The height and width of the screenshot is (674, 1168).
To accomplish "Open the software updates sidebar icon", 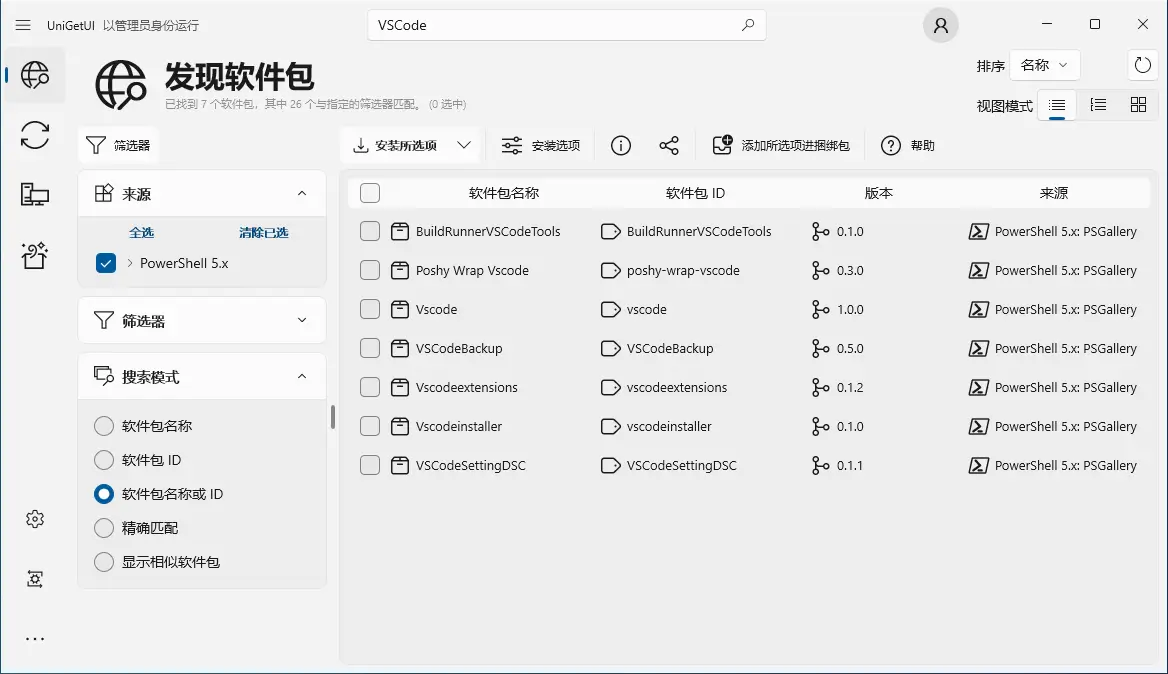I will click(x=35, y=135).
